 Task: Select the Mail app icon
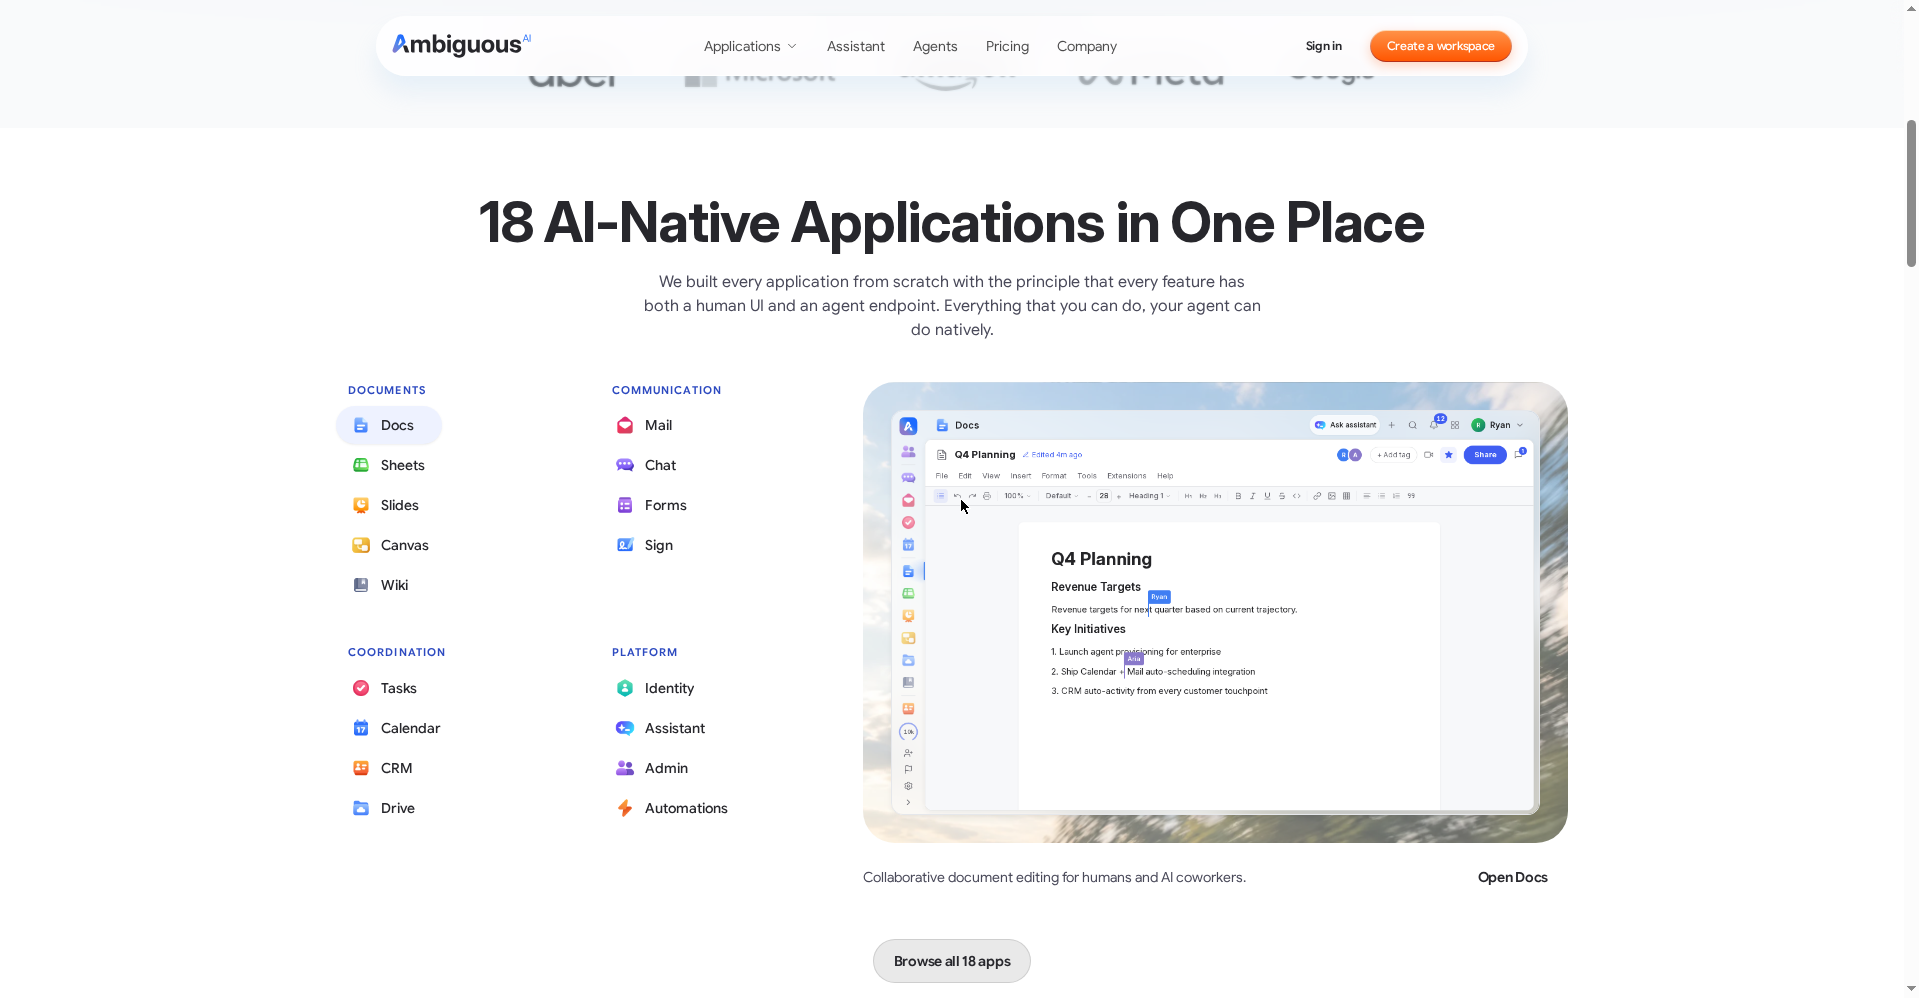625,425
